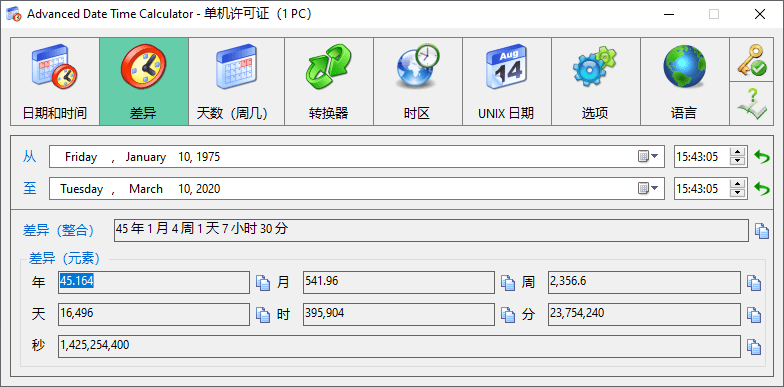Viewport: 784px width, 387px height.
Task: Open calendar dropdown for 从 date
Action: click(x=648, y=157)
